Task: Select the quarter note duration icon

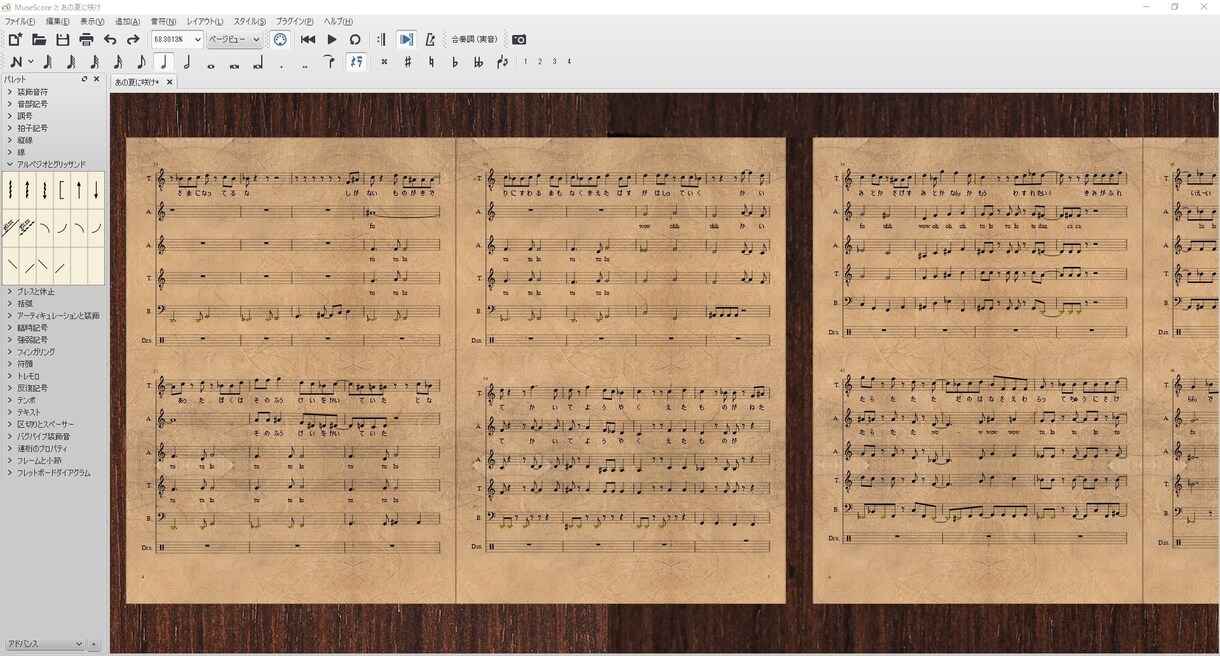Action: point(164,62)
